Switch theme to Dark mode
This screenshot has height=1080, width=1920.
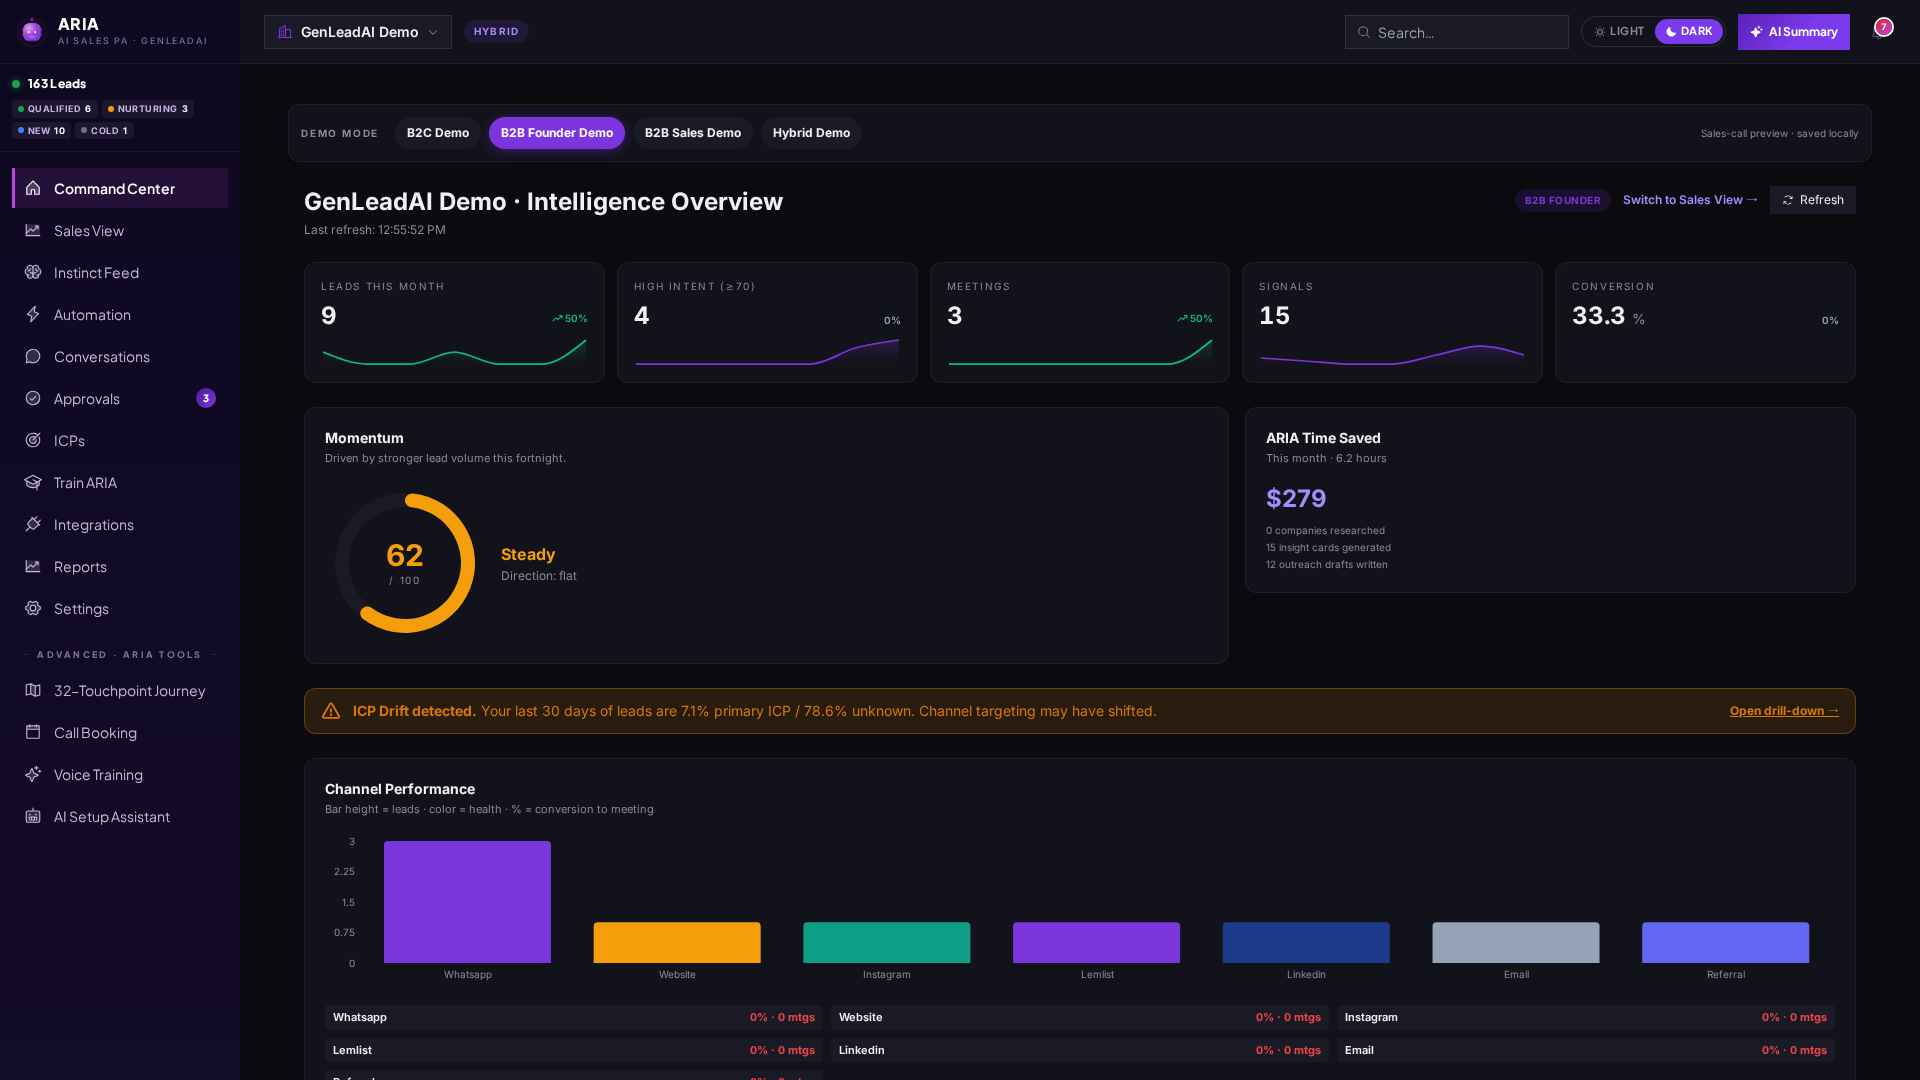[1688, 31]
